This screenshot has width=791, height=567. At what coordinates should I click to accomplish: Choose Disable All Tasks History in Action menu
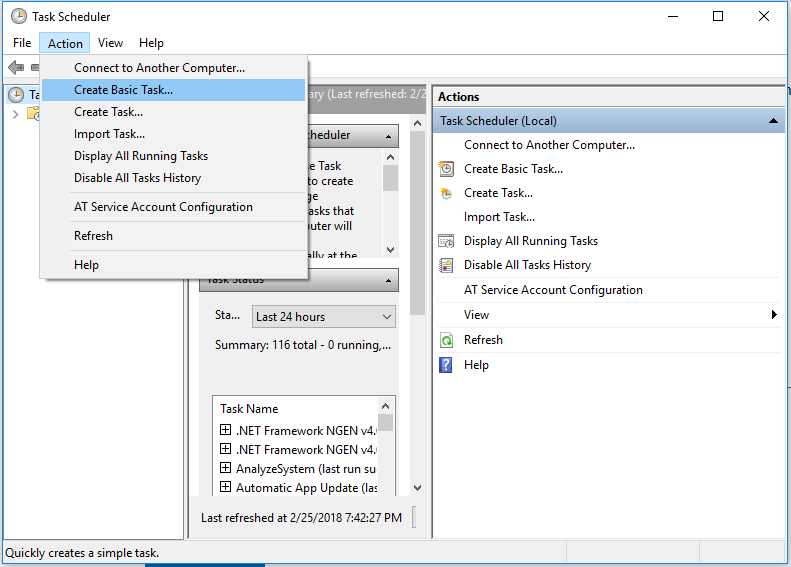click(174, 178)
